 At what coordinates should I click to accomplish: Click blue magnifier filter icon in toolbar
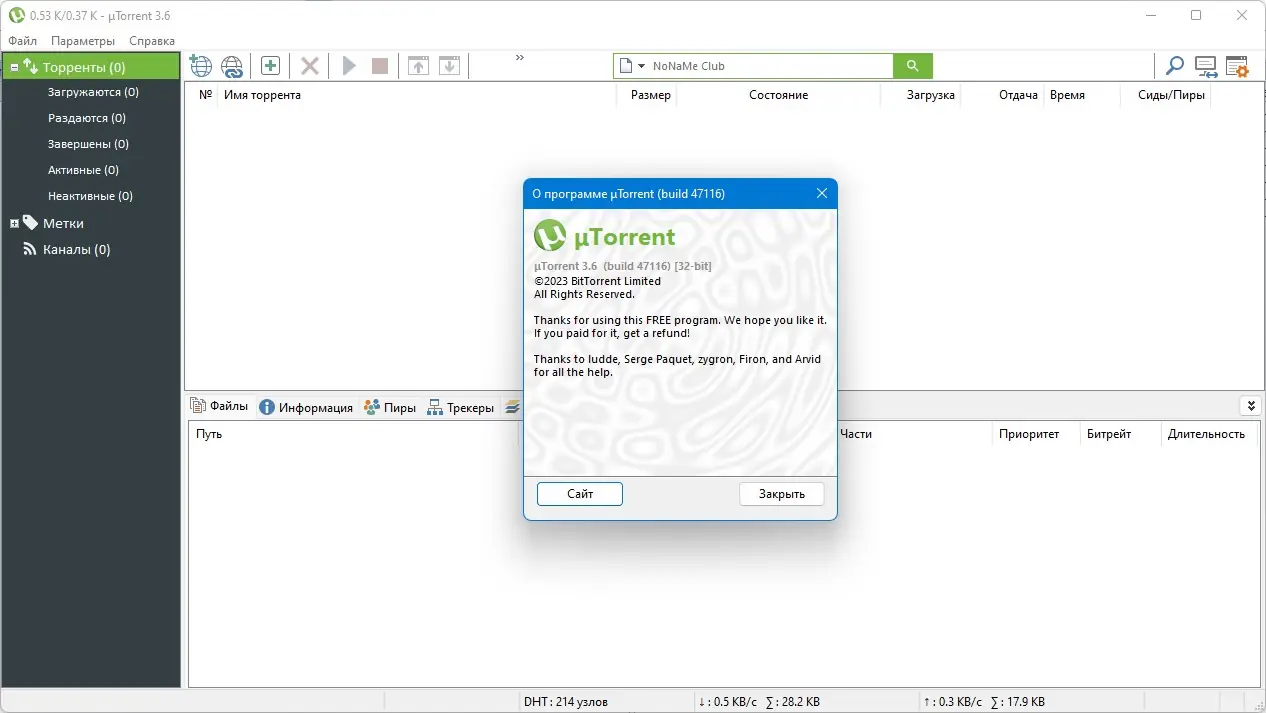click(x=1174, y=66)
